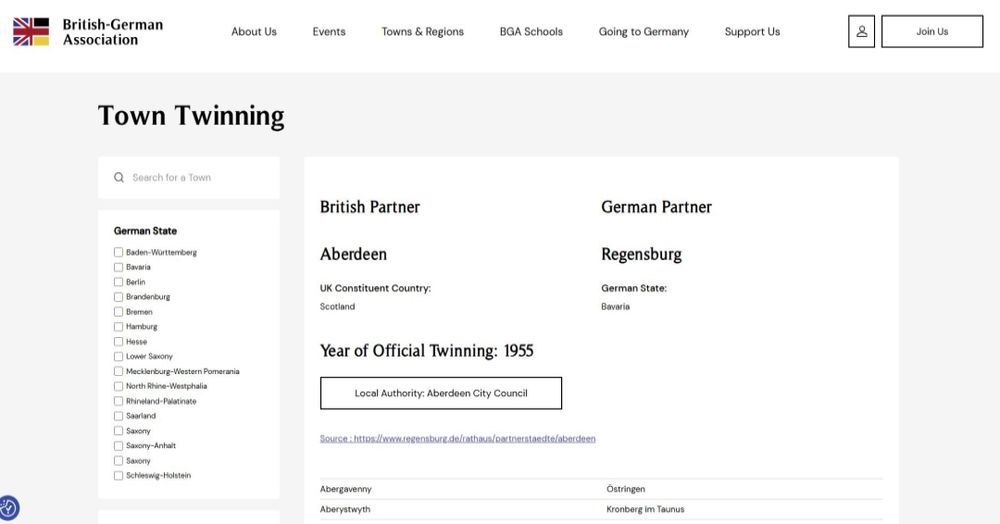Select the Aberystwyth row

(x=601, y=509)
